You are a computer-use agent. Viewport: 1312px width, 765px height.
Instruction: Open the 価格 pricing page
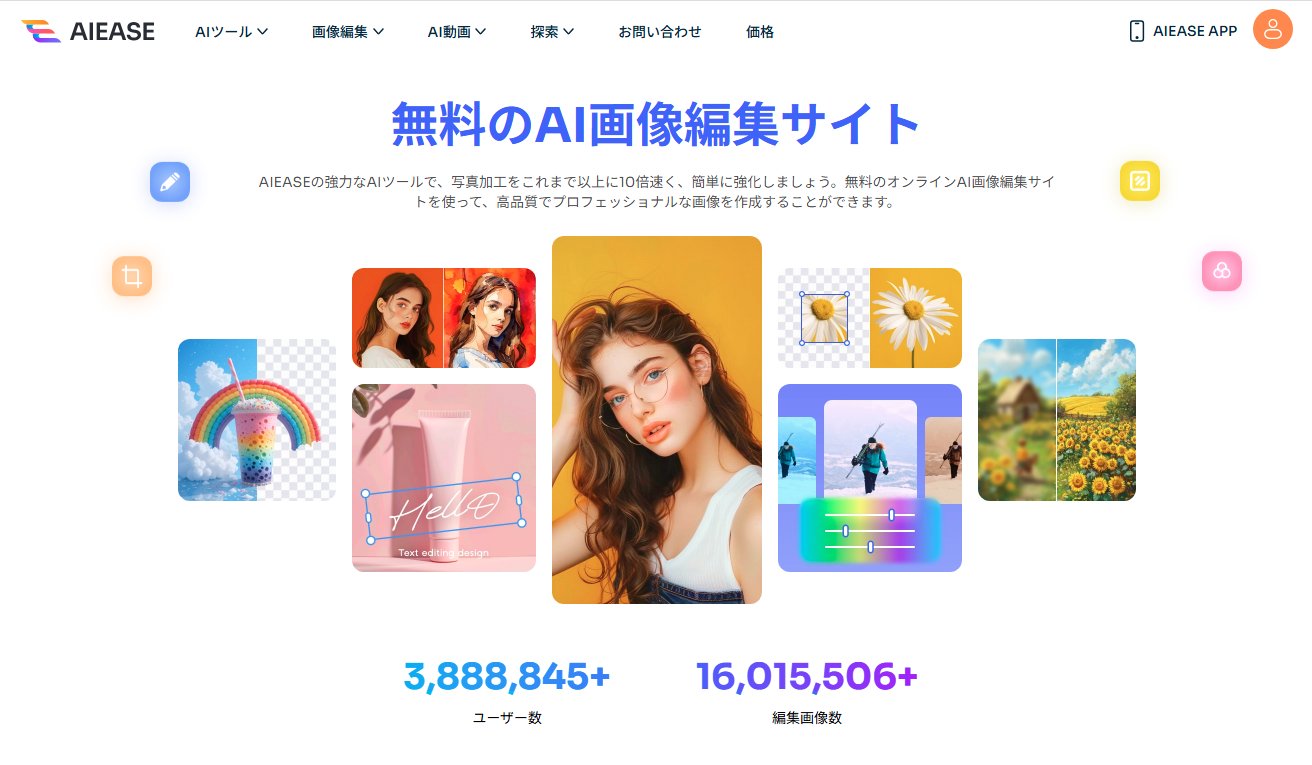[760, 31]
